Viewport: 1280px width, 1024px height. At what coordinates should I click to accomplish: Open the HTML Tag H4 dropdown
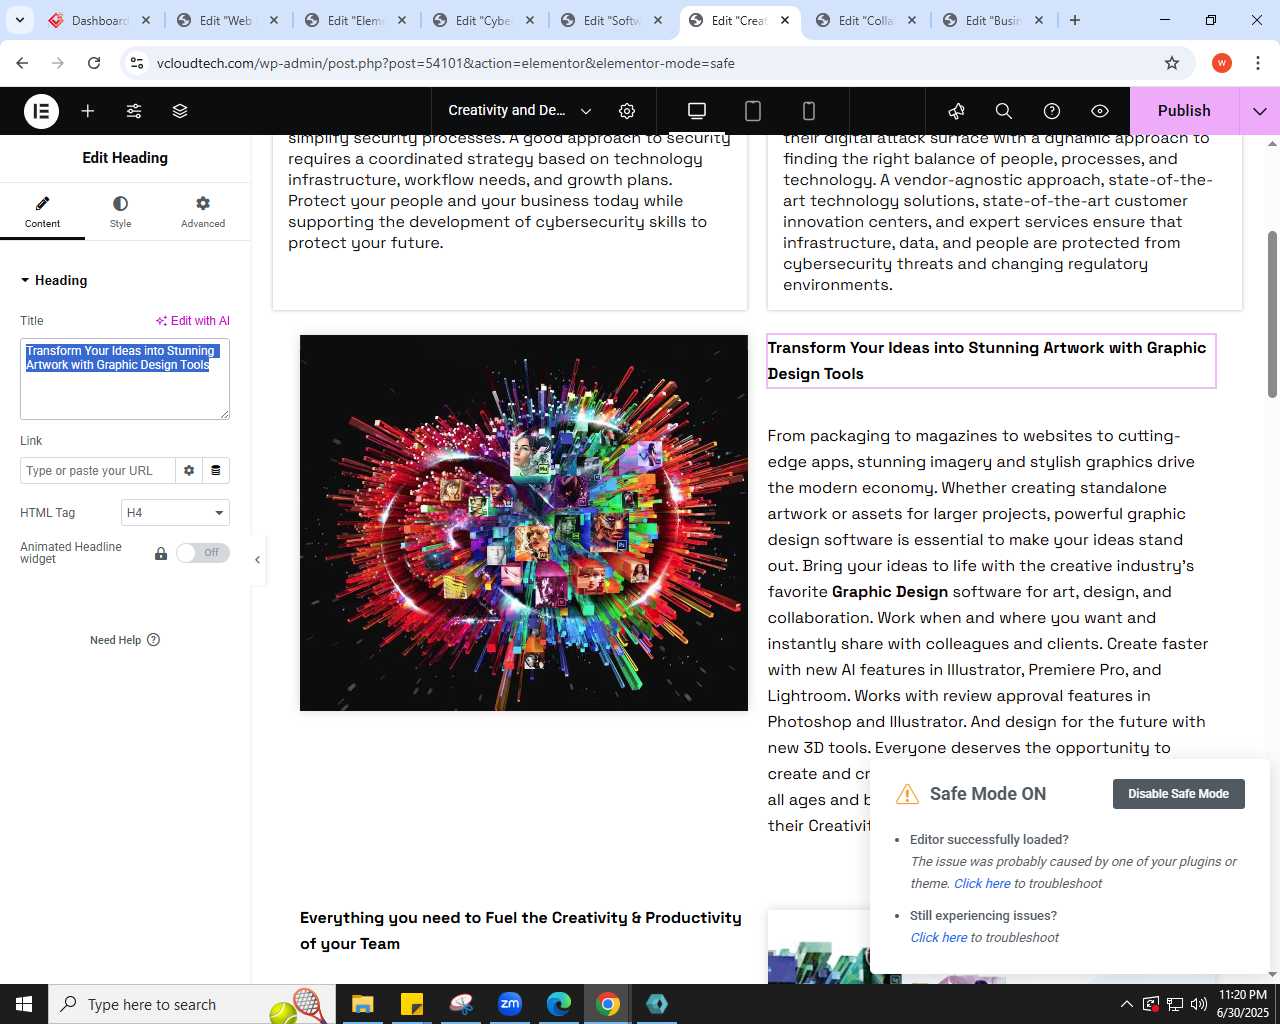point(175,513)
